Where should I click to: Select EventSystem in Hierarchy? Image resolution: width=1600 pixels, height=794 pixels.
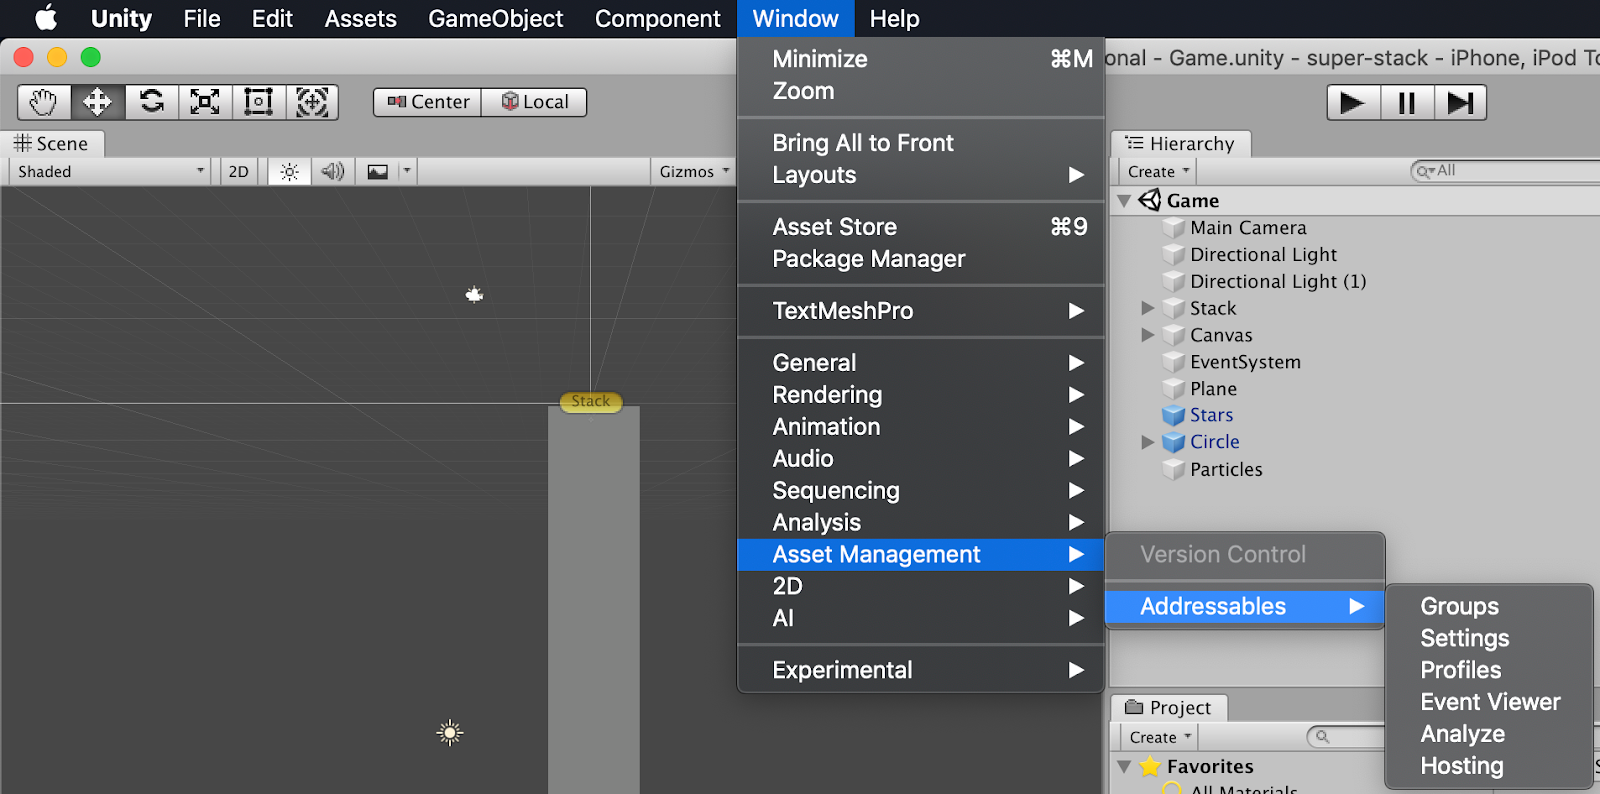pos(1245,362)
